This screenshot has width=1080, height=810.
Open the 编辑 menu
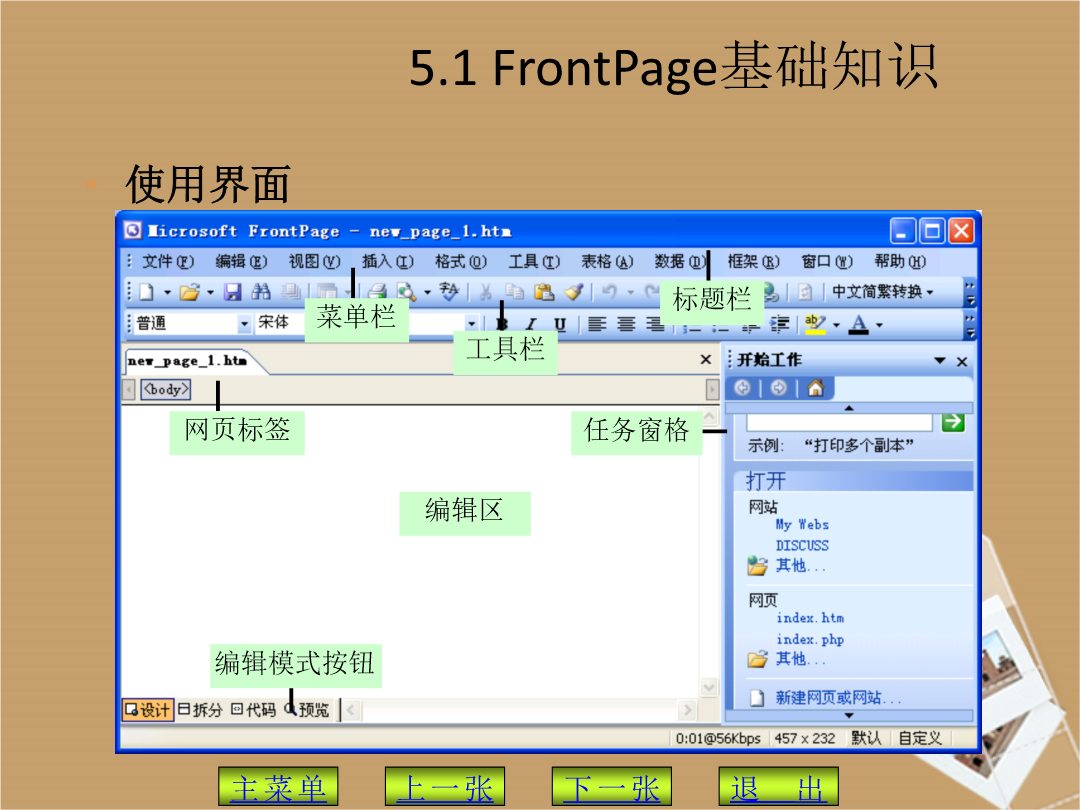241,262
